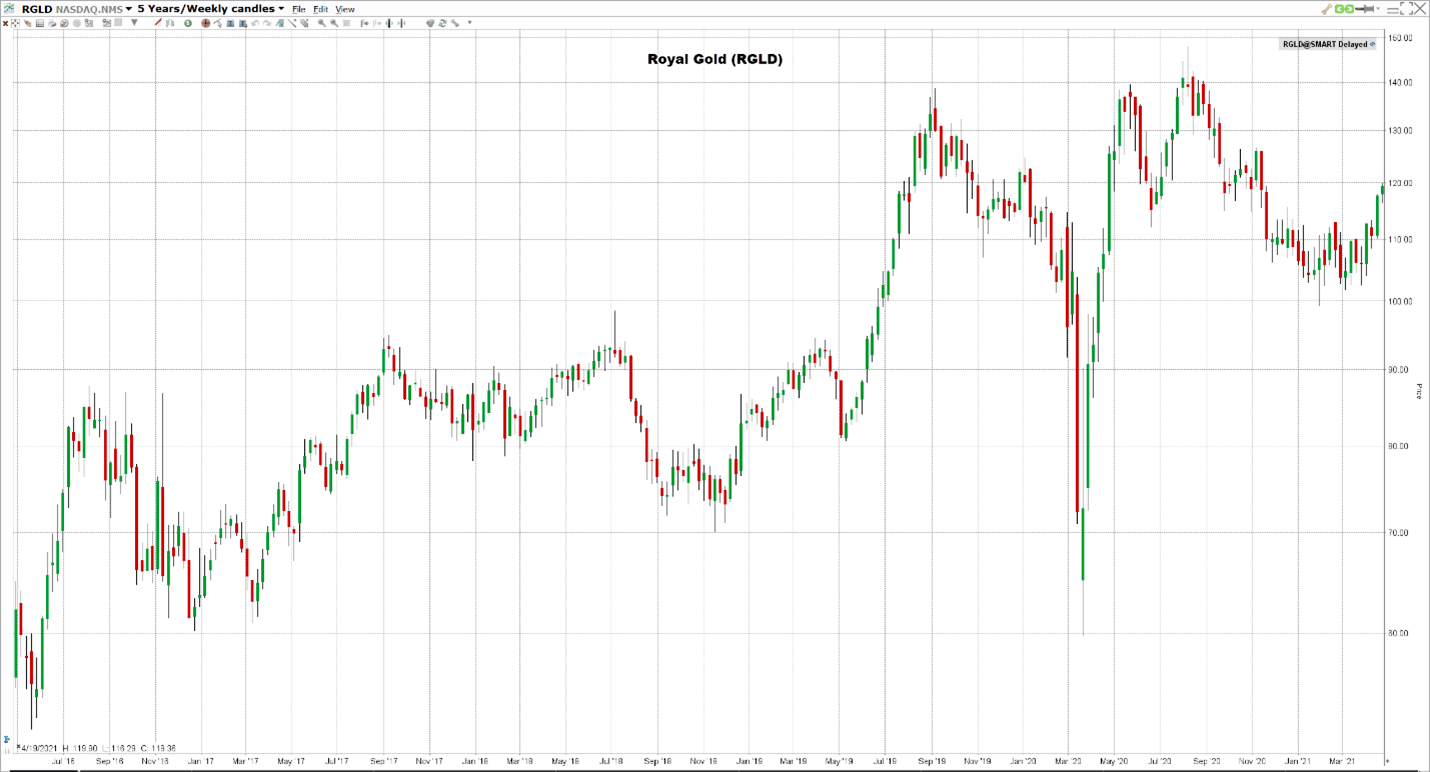Click the refresh arrows icon in toolbar
The width and height of the screenshot is (1430, 772).
click(443, 23)
